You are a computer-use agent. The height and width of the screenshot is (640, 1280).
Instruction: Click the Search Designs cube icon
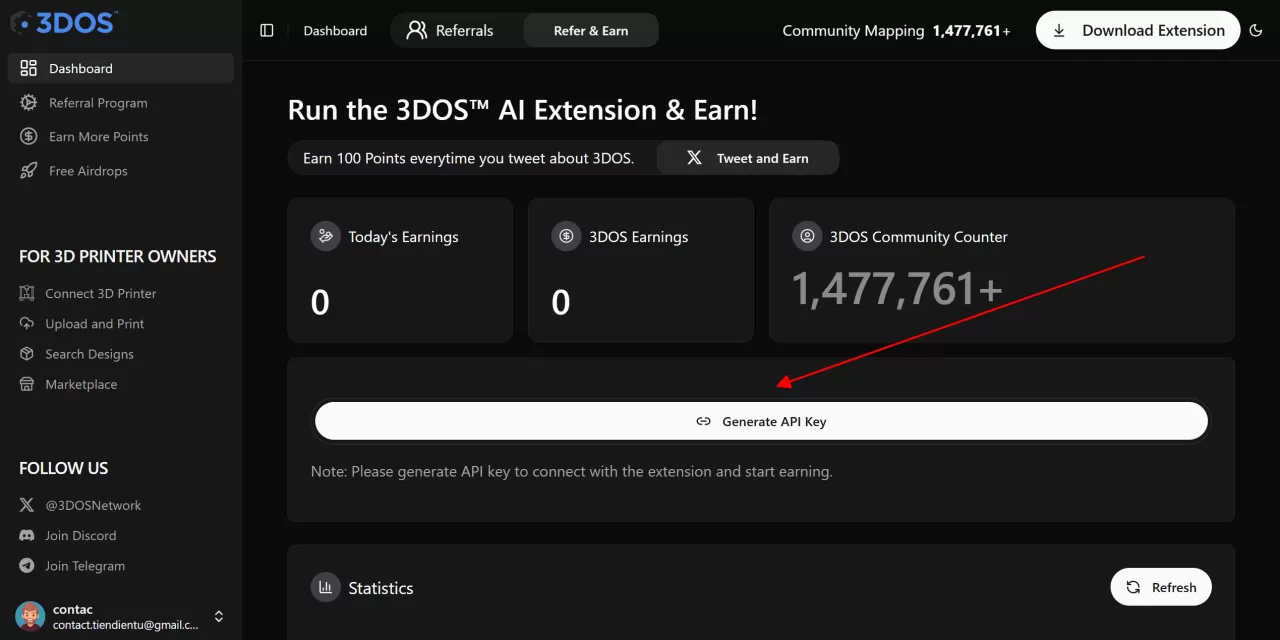pyautogui.click(x=27, y=353)
